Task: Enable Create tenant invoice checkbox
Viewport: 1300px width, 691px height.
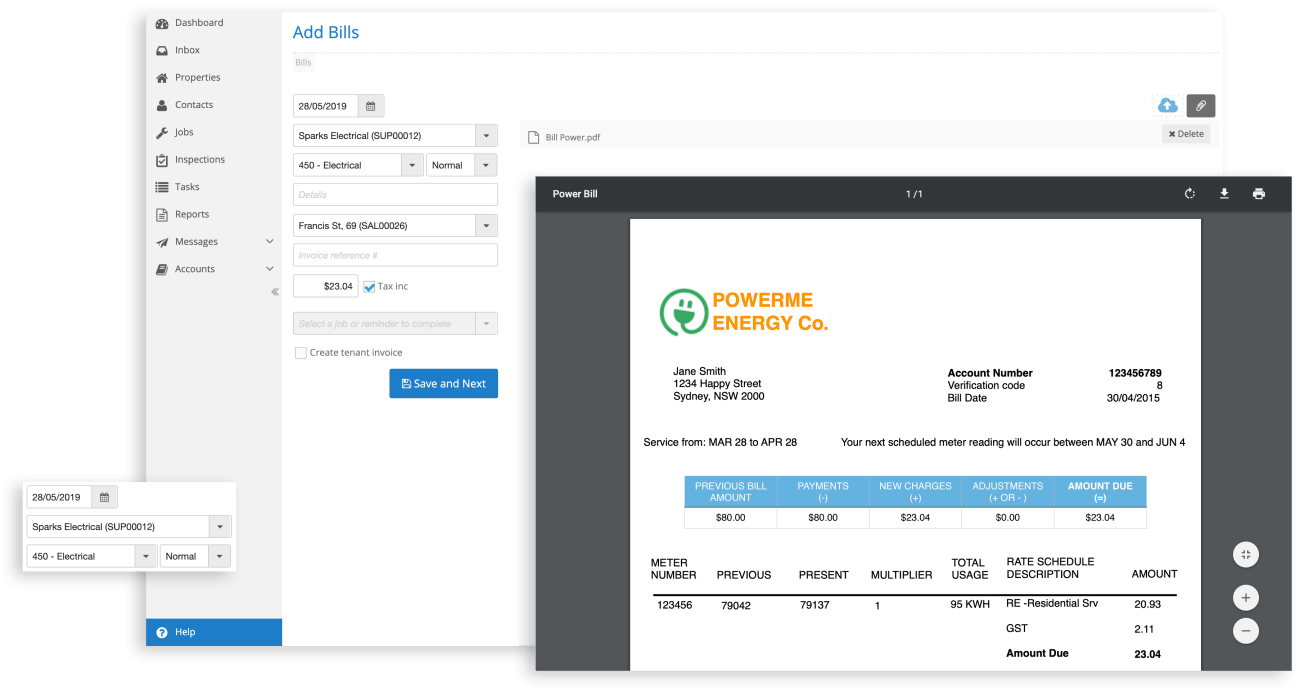Action: point(300,353)
